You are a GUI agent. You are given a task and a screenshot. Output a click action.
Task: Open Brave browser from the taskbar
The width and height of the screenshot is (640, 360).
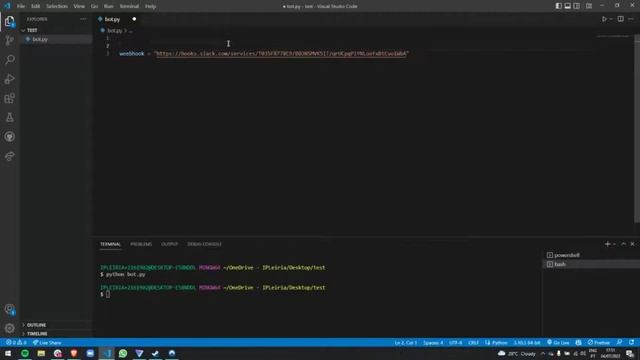74,353
